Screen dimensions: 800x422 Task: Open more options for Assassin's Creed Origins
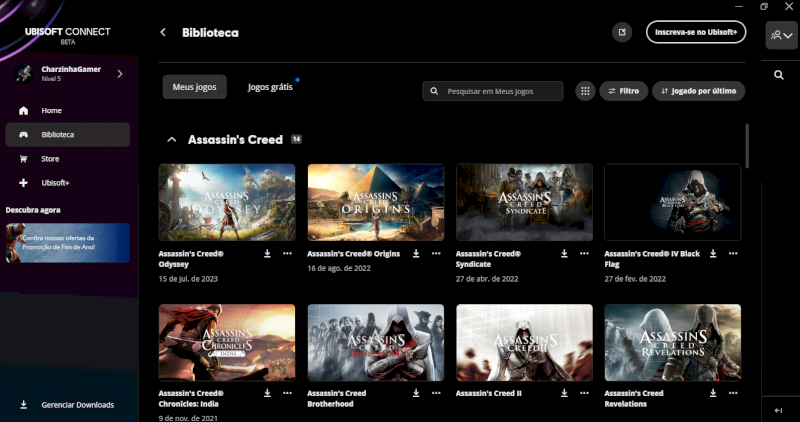pyautogui.click(x=435, y=254)
